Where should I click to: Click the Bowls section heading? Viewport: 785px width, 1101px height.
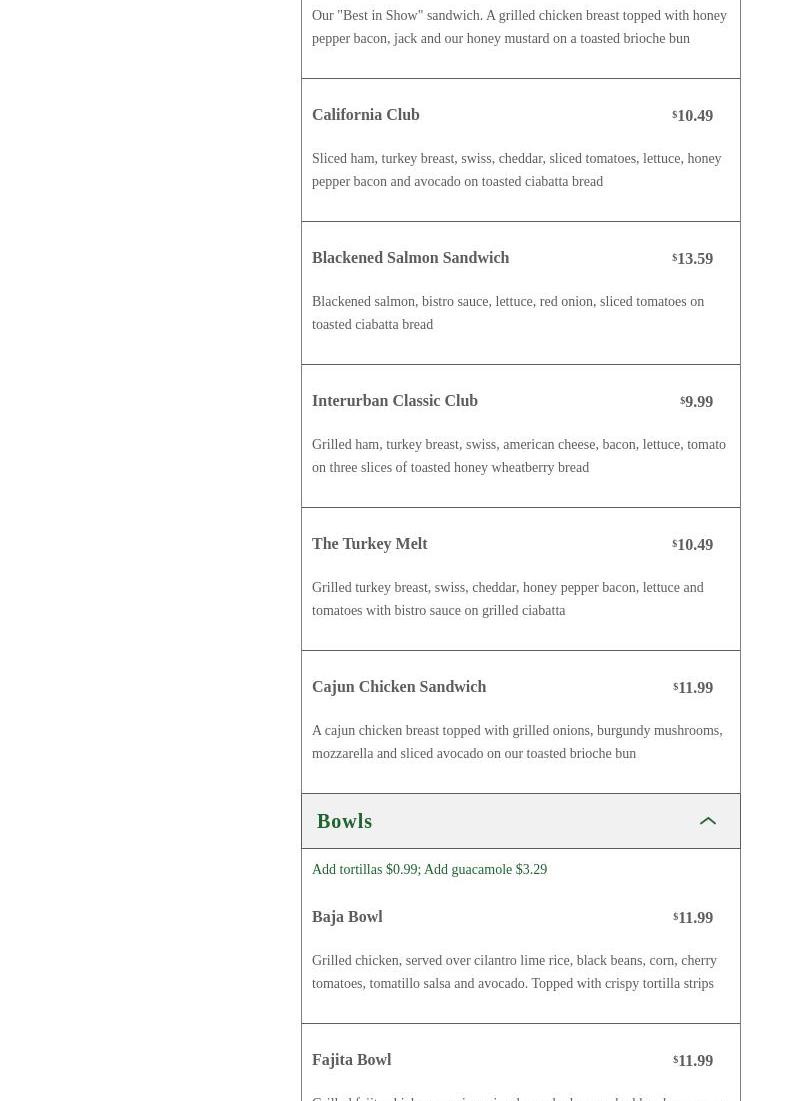pyautogui.click(x=345, y=821)
